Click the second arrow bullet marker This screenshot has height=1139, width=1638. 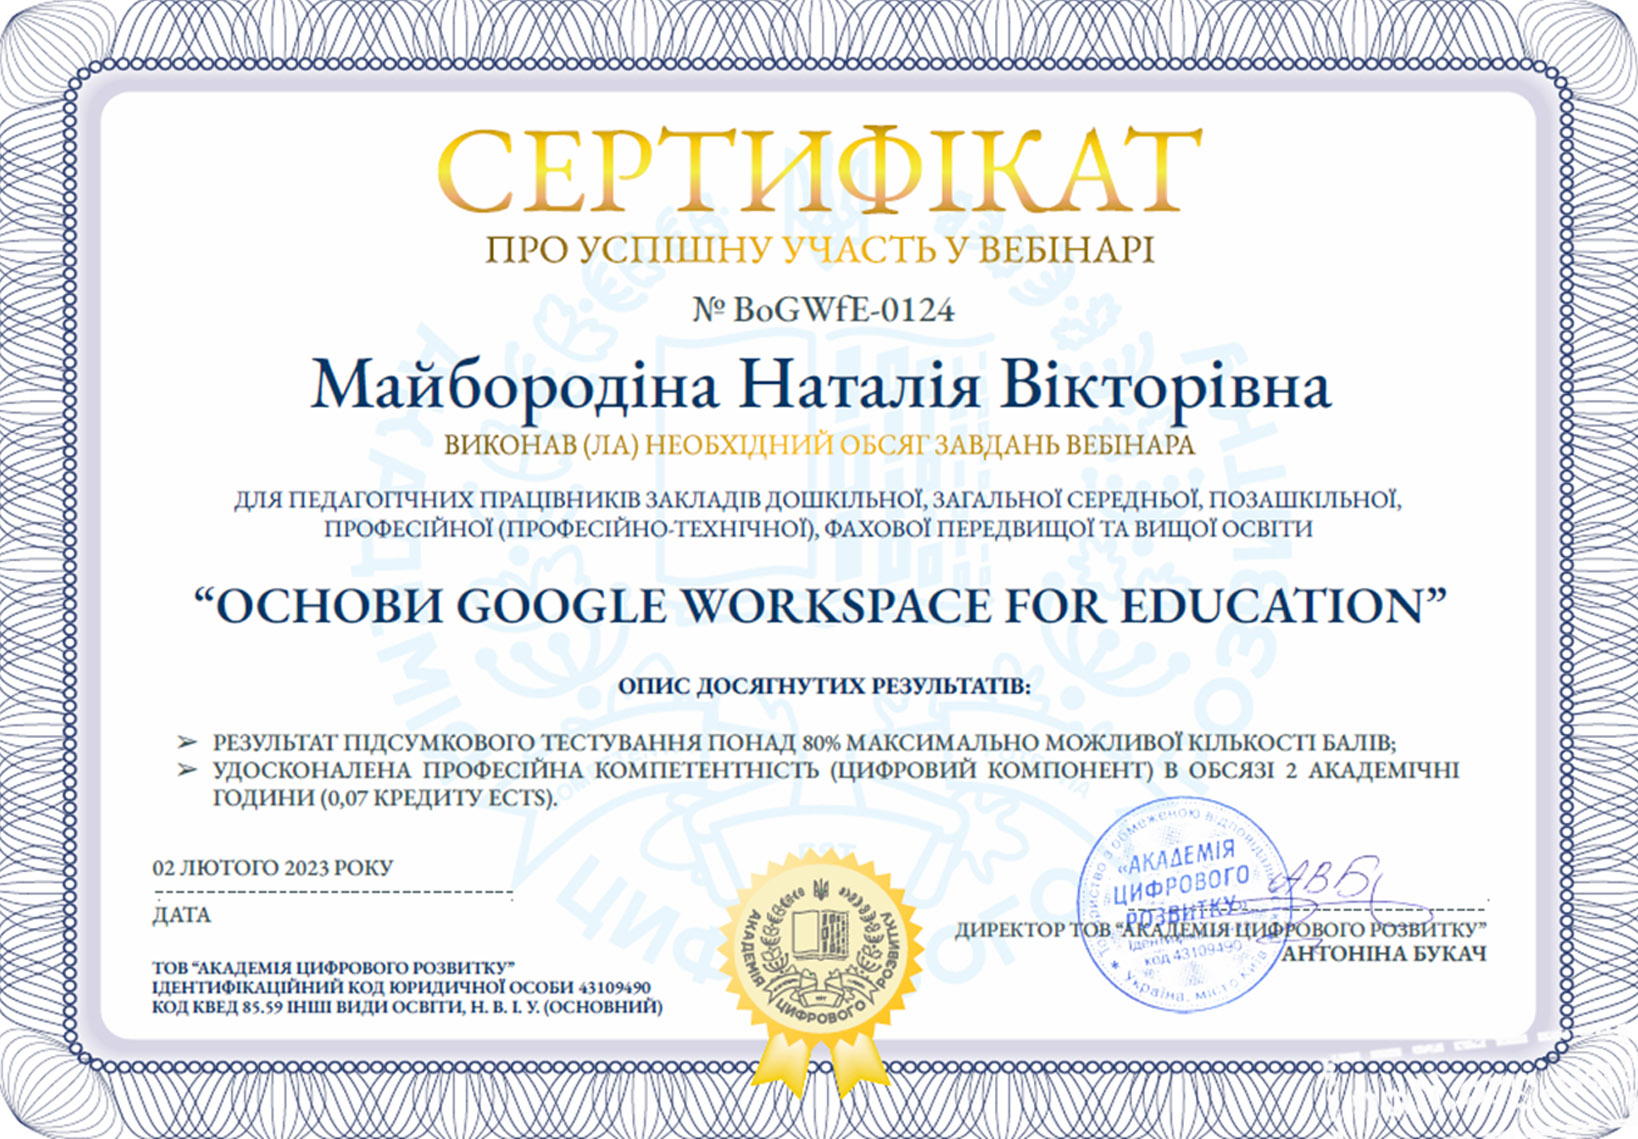tap(187, 770)
